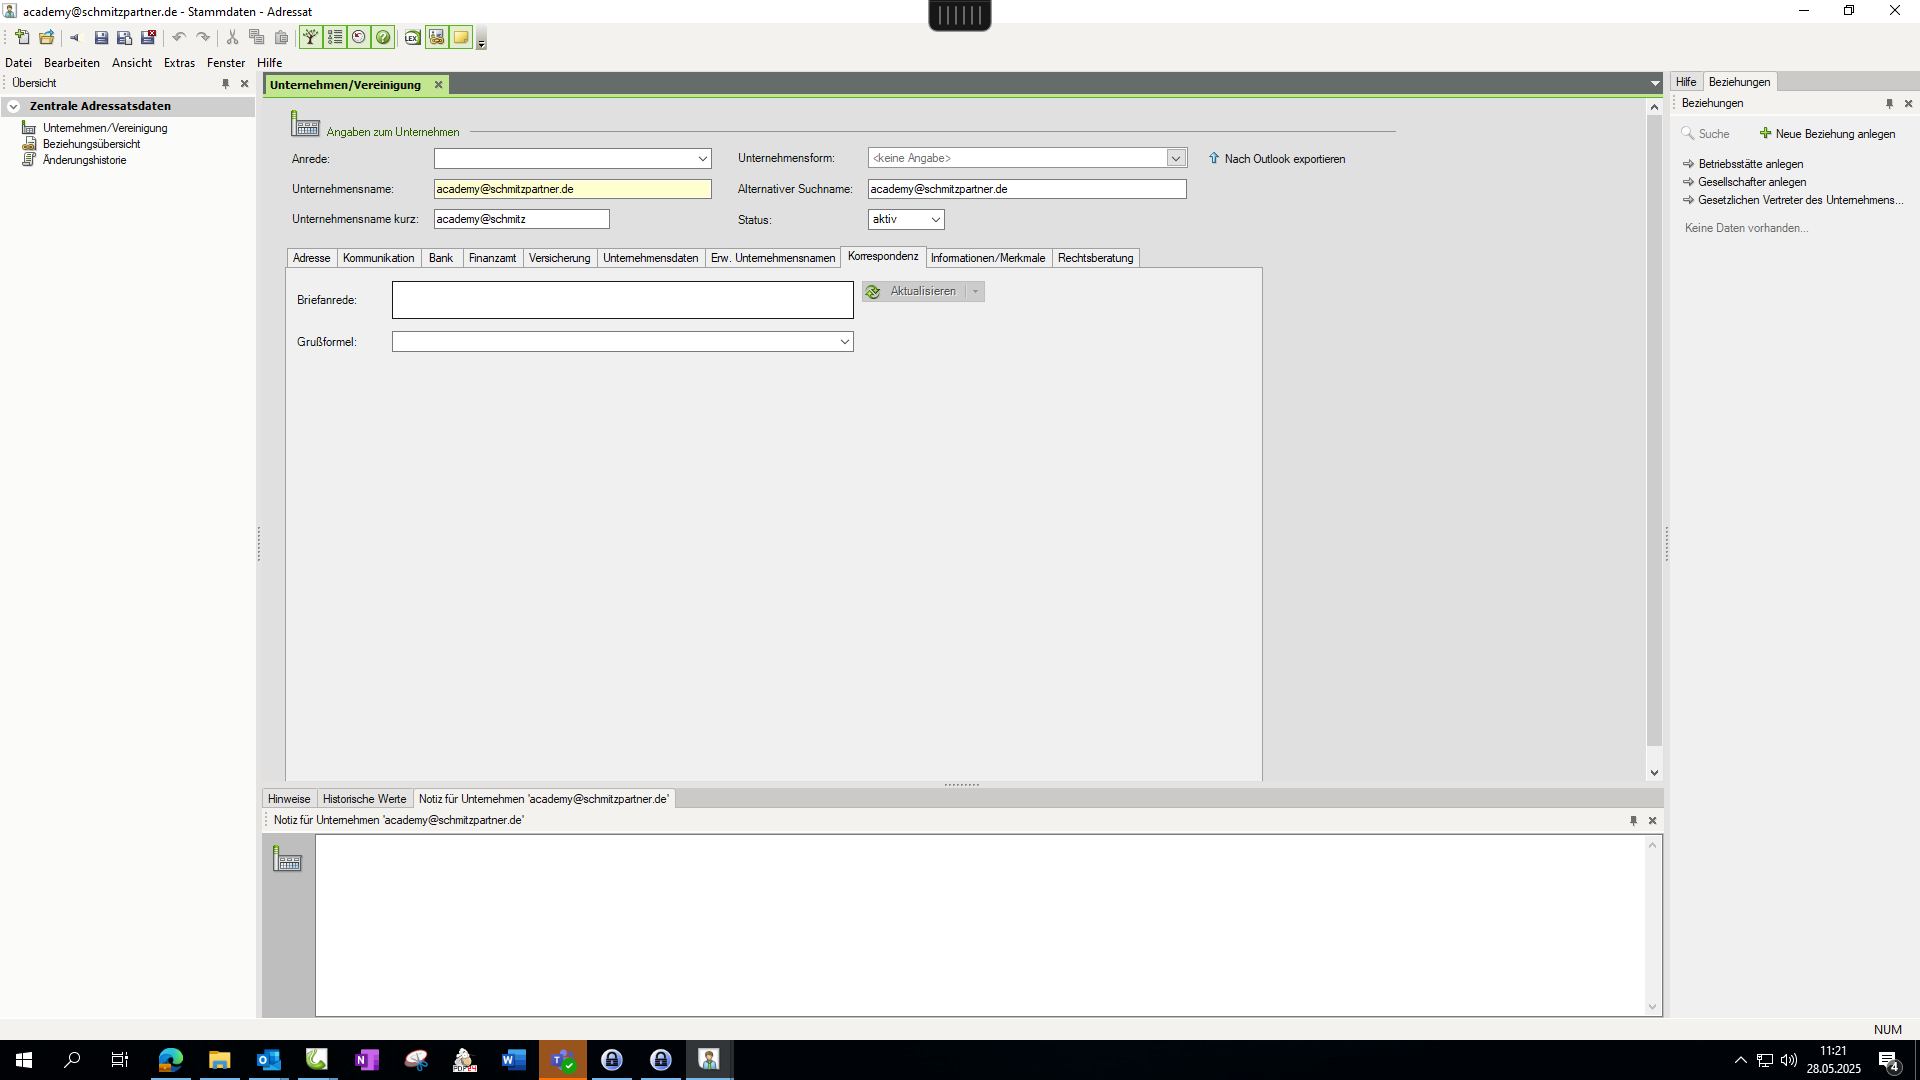Click into the Briefanrede text field

[x=622, y=300]
